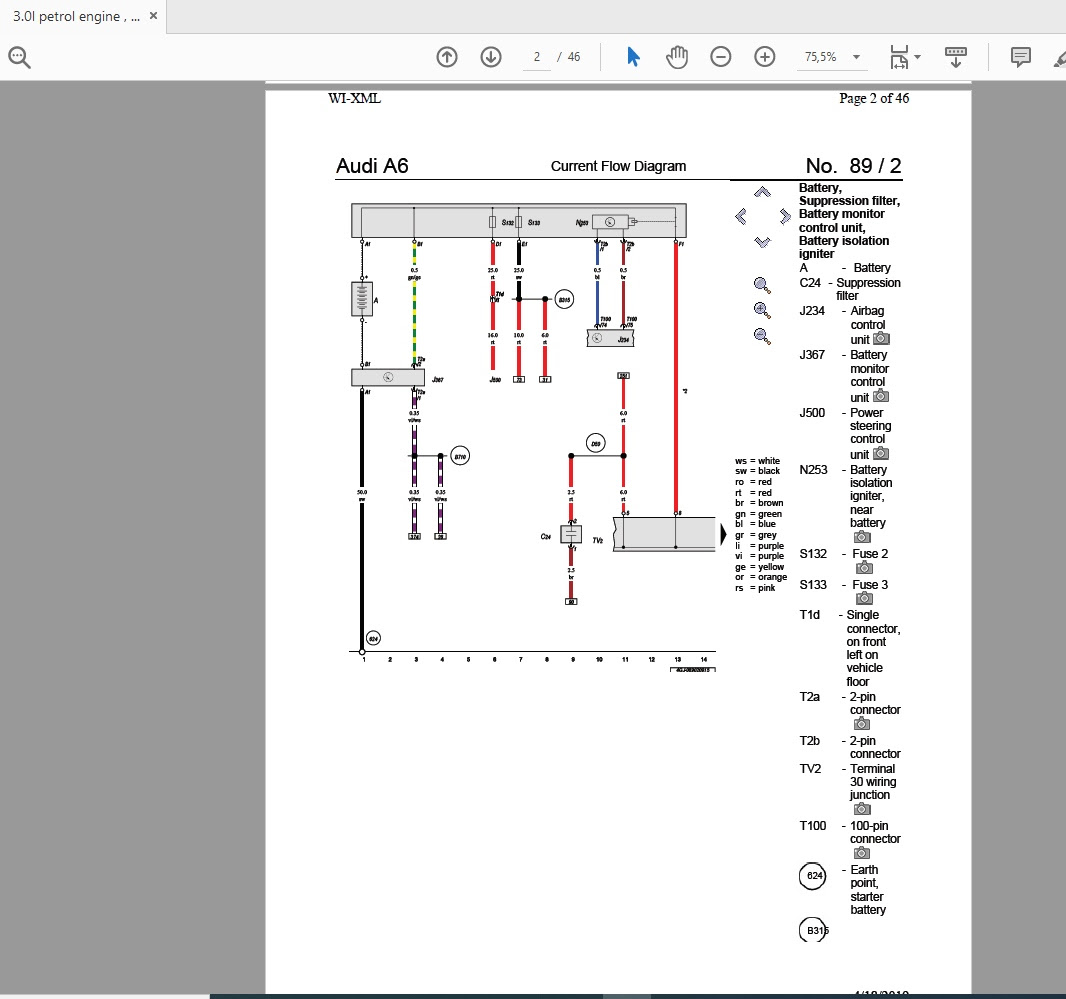Zoom in with the plus button

pos(765,57)
